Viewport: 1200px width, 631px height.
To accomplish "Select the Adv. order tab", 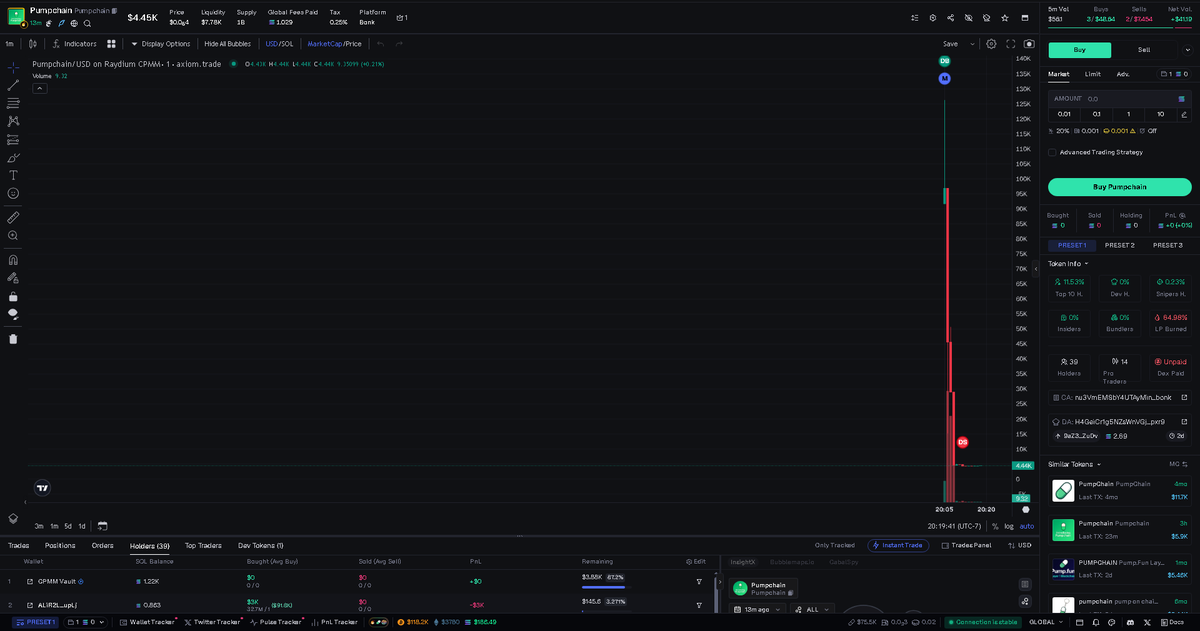I will pyautogui.click(x=1123, y=74).
